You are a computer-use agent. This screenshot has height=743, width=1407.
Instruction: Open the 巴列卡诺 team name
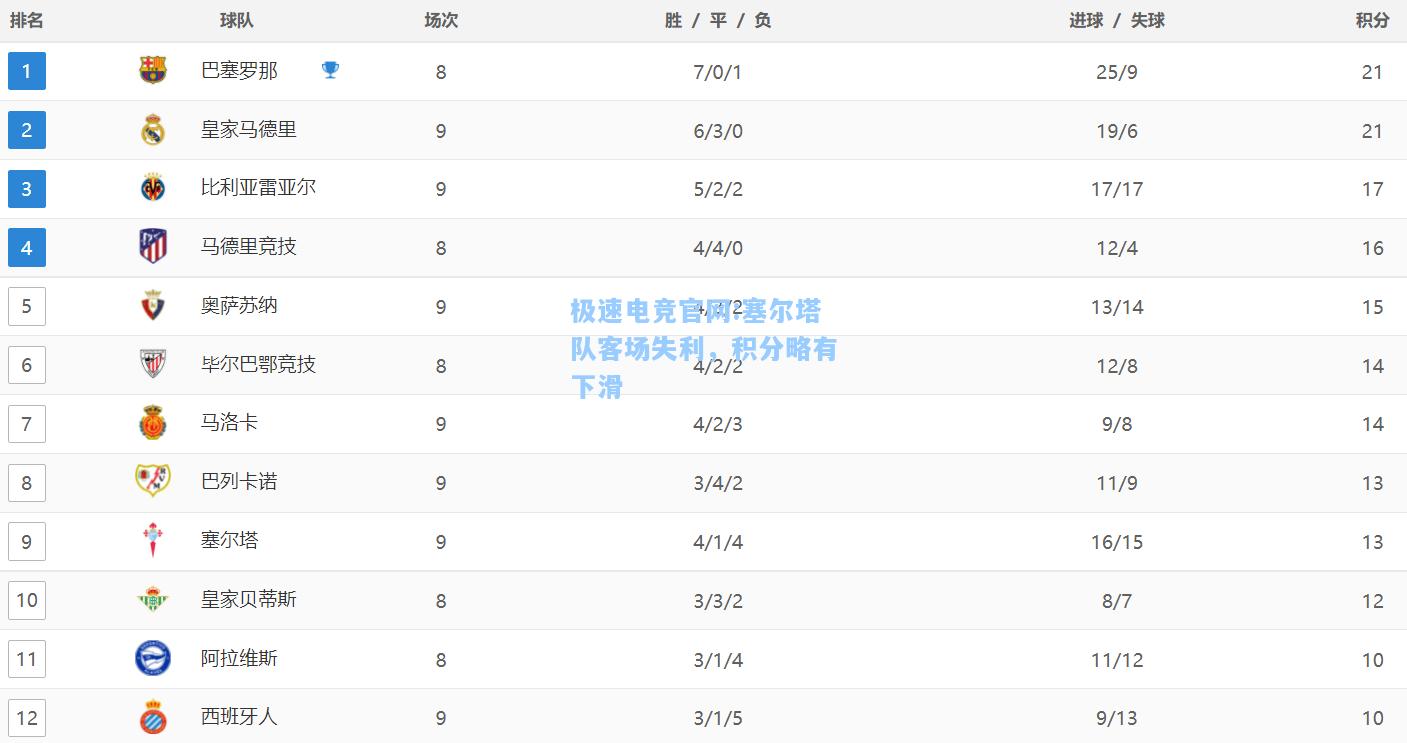(x=239, y=481)
